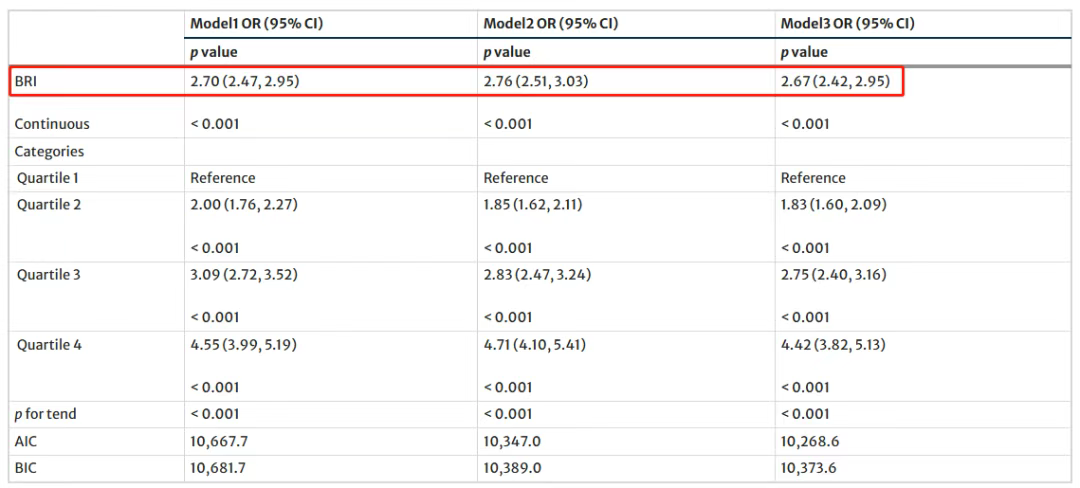
Task: Click the Model2 OR (95% CI) column header
Action: coord(550,24)
